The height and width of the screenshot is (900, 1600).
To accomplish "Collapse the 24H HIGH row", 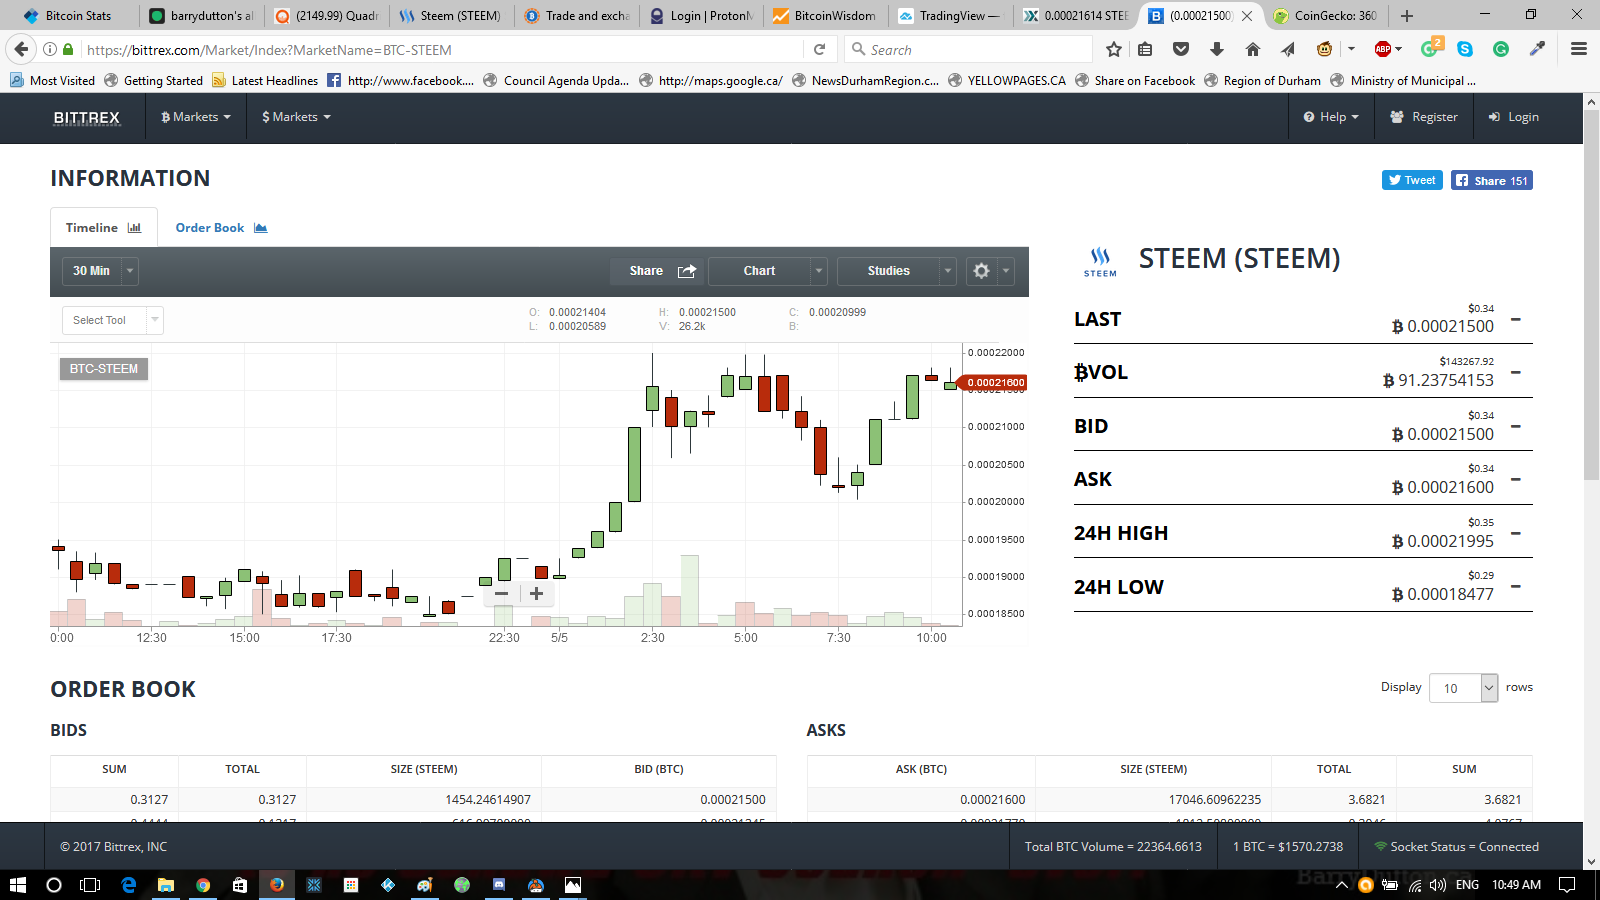I will [x=1516, y=533].
